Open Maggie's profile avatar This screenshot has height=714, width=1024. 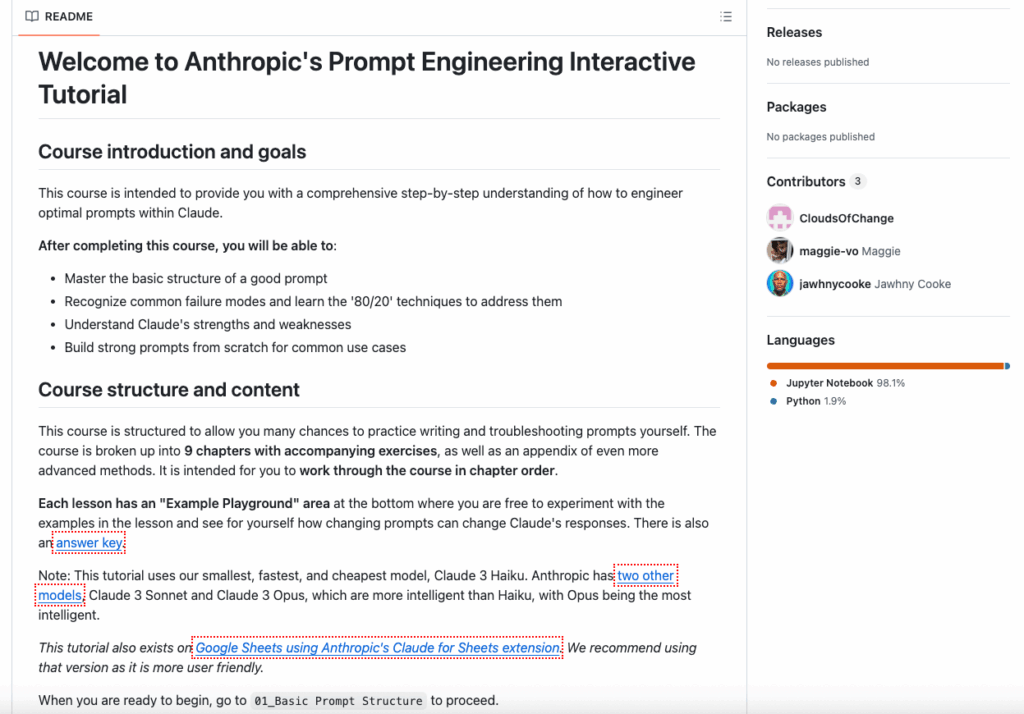click(x=779, y=250)
